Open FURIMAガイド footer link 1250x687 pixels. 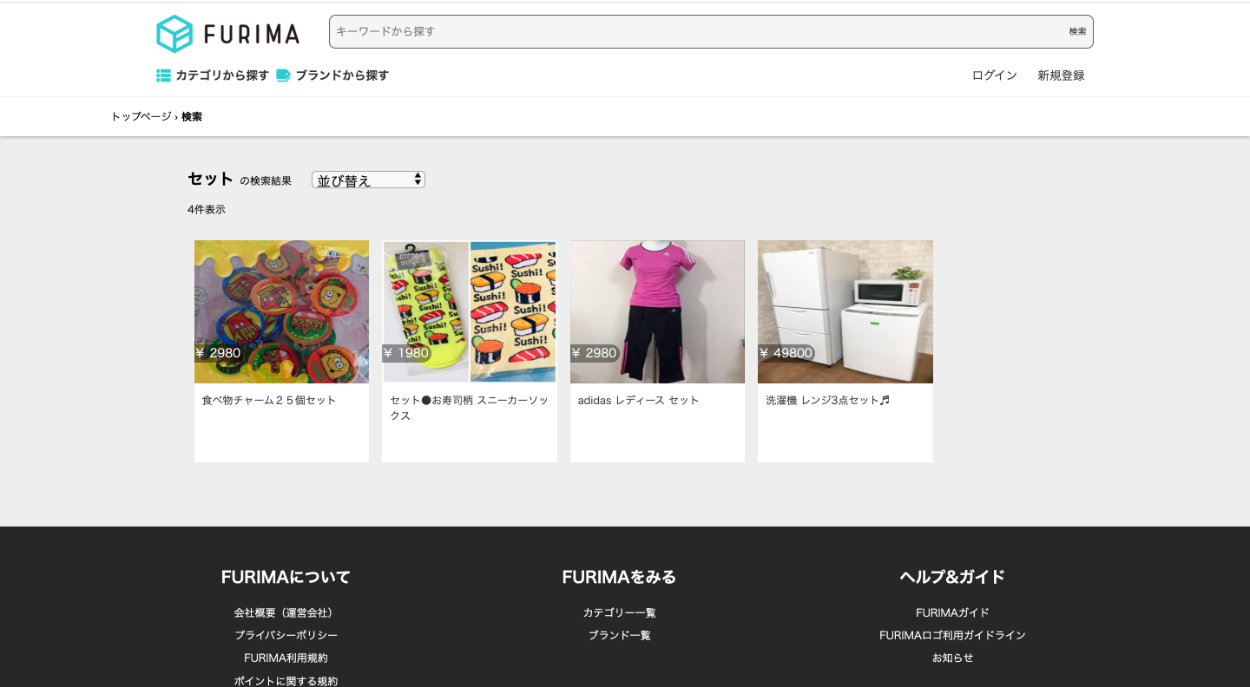952,613
